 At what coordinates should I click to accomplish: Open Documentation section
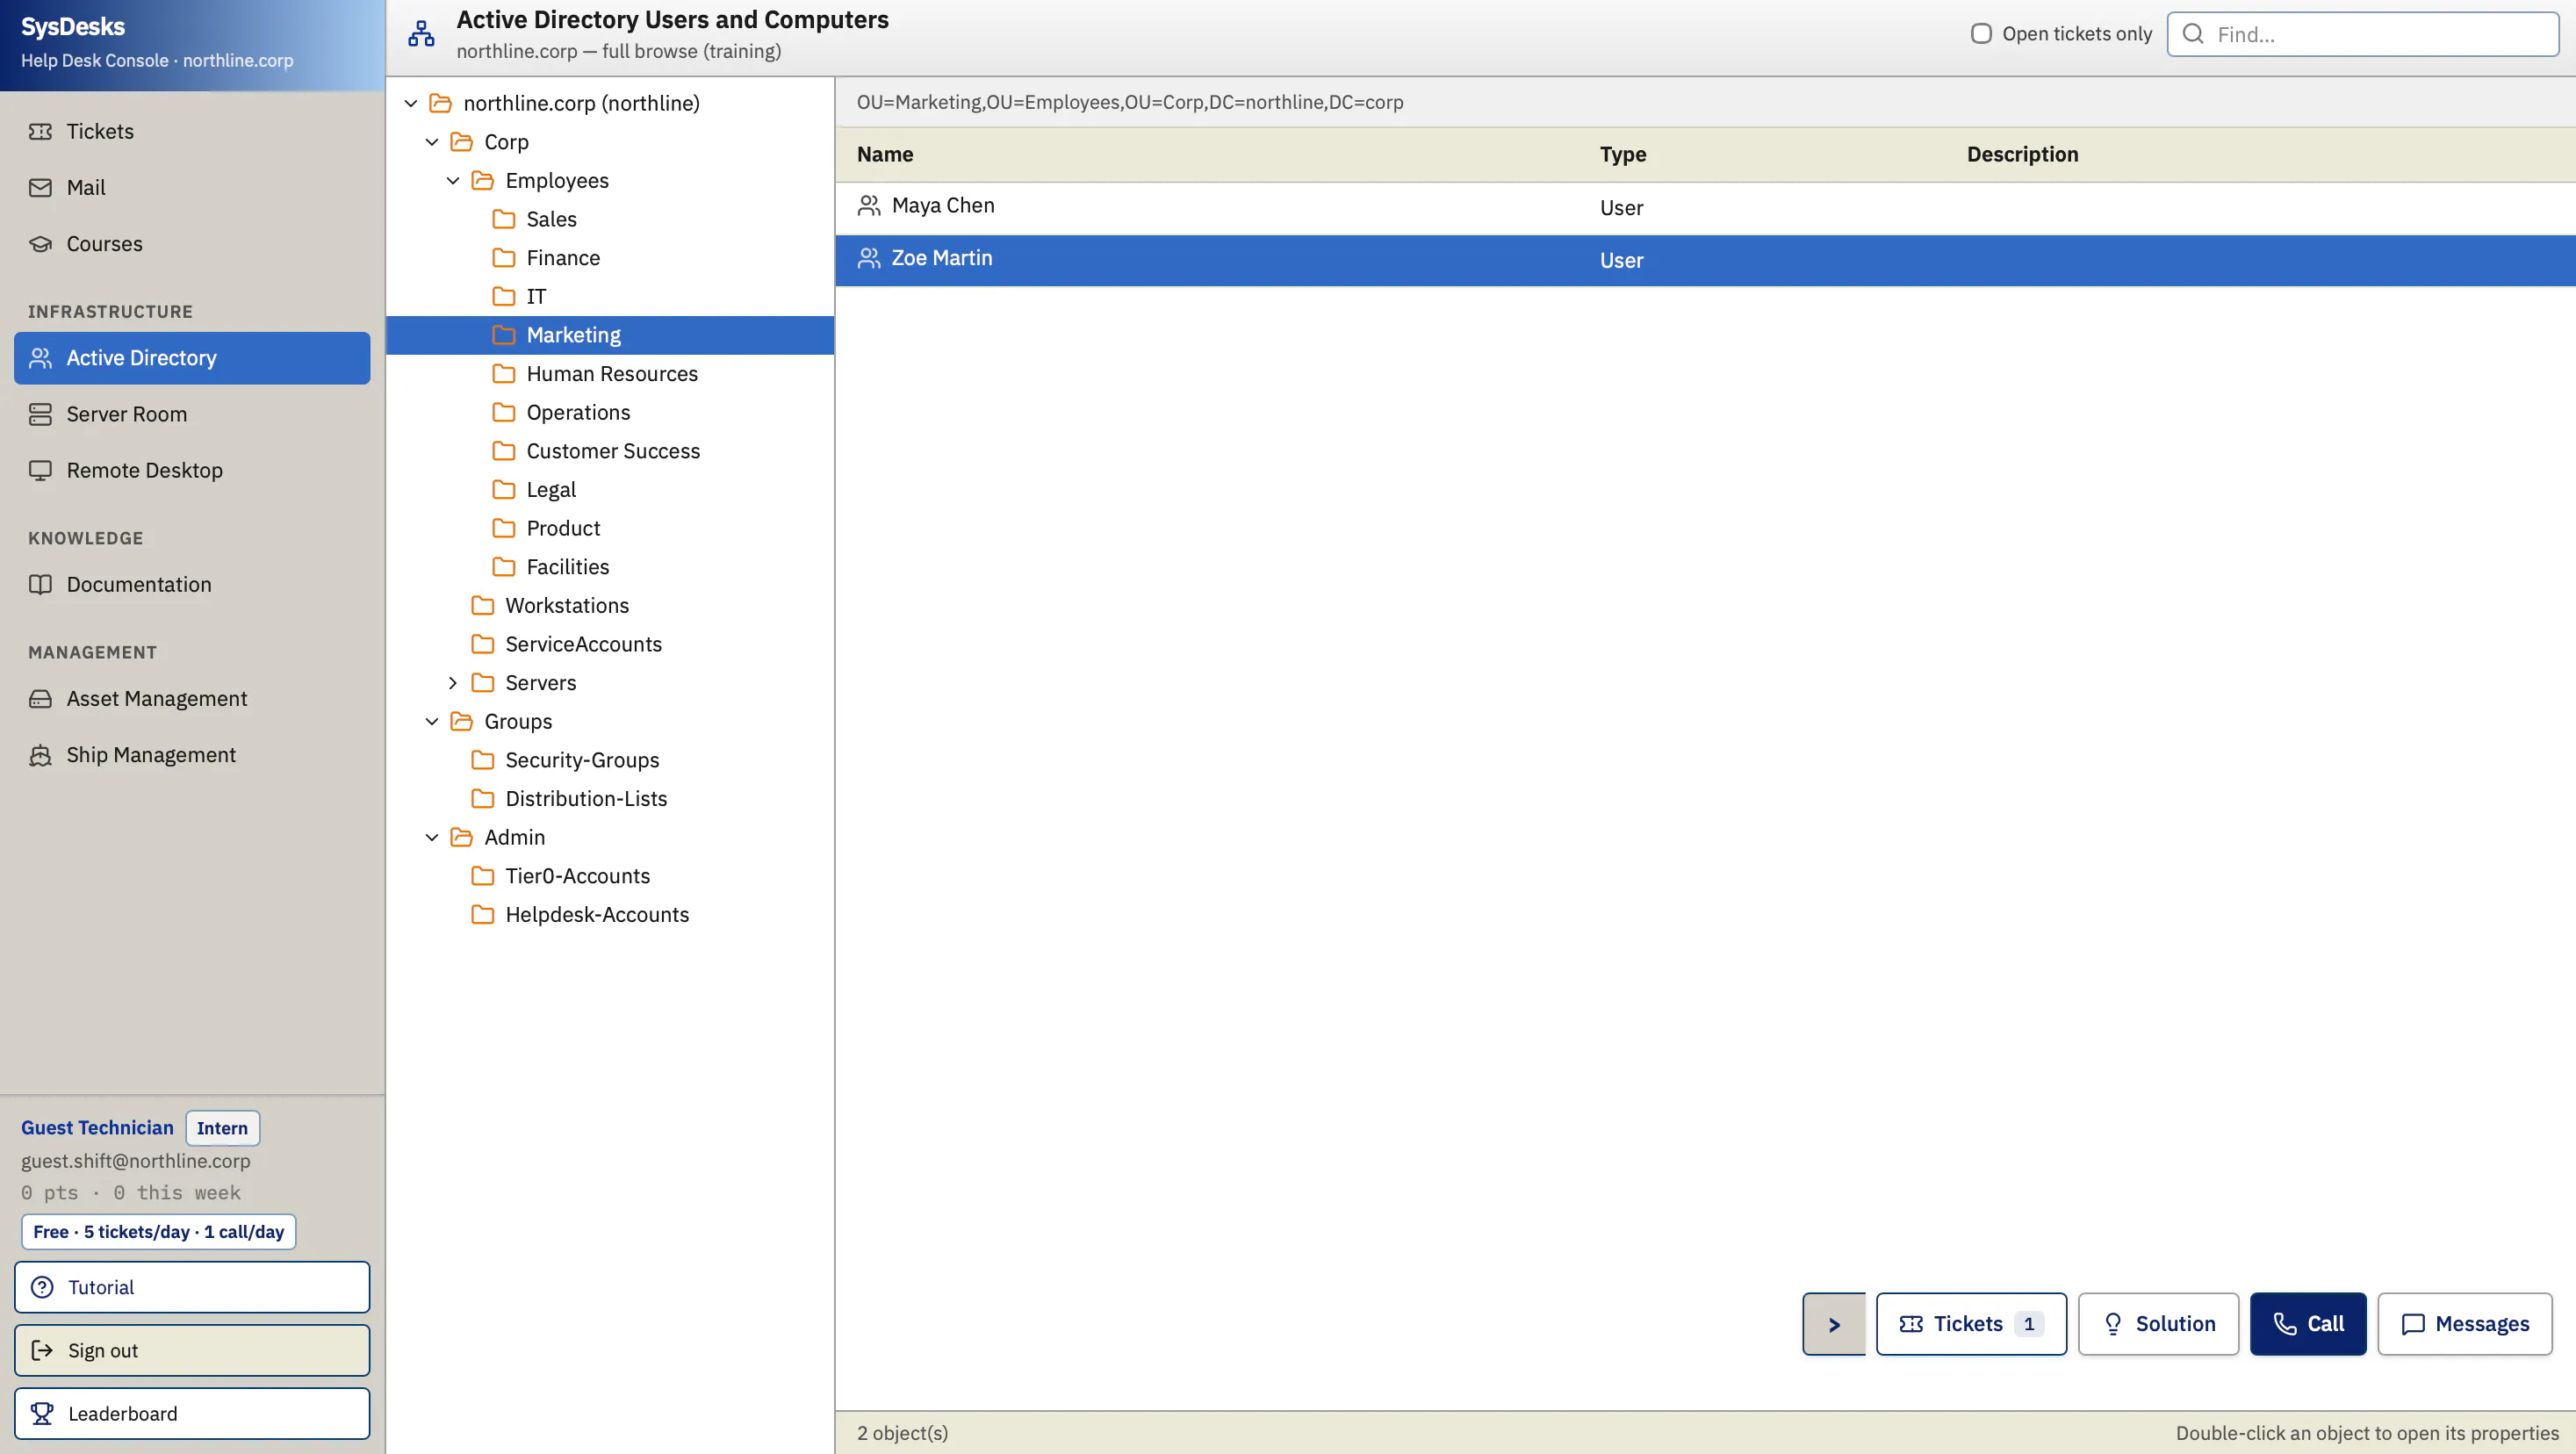[x=192, y=584]
